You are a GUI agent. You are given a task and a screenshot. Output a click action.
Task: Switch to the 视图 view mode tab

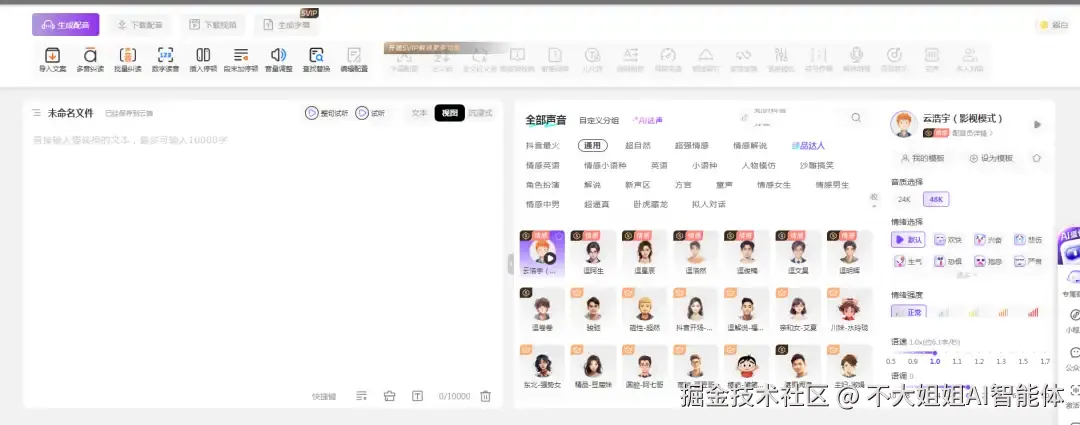point(449,113)
